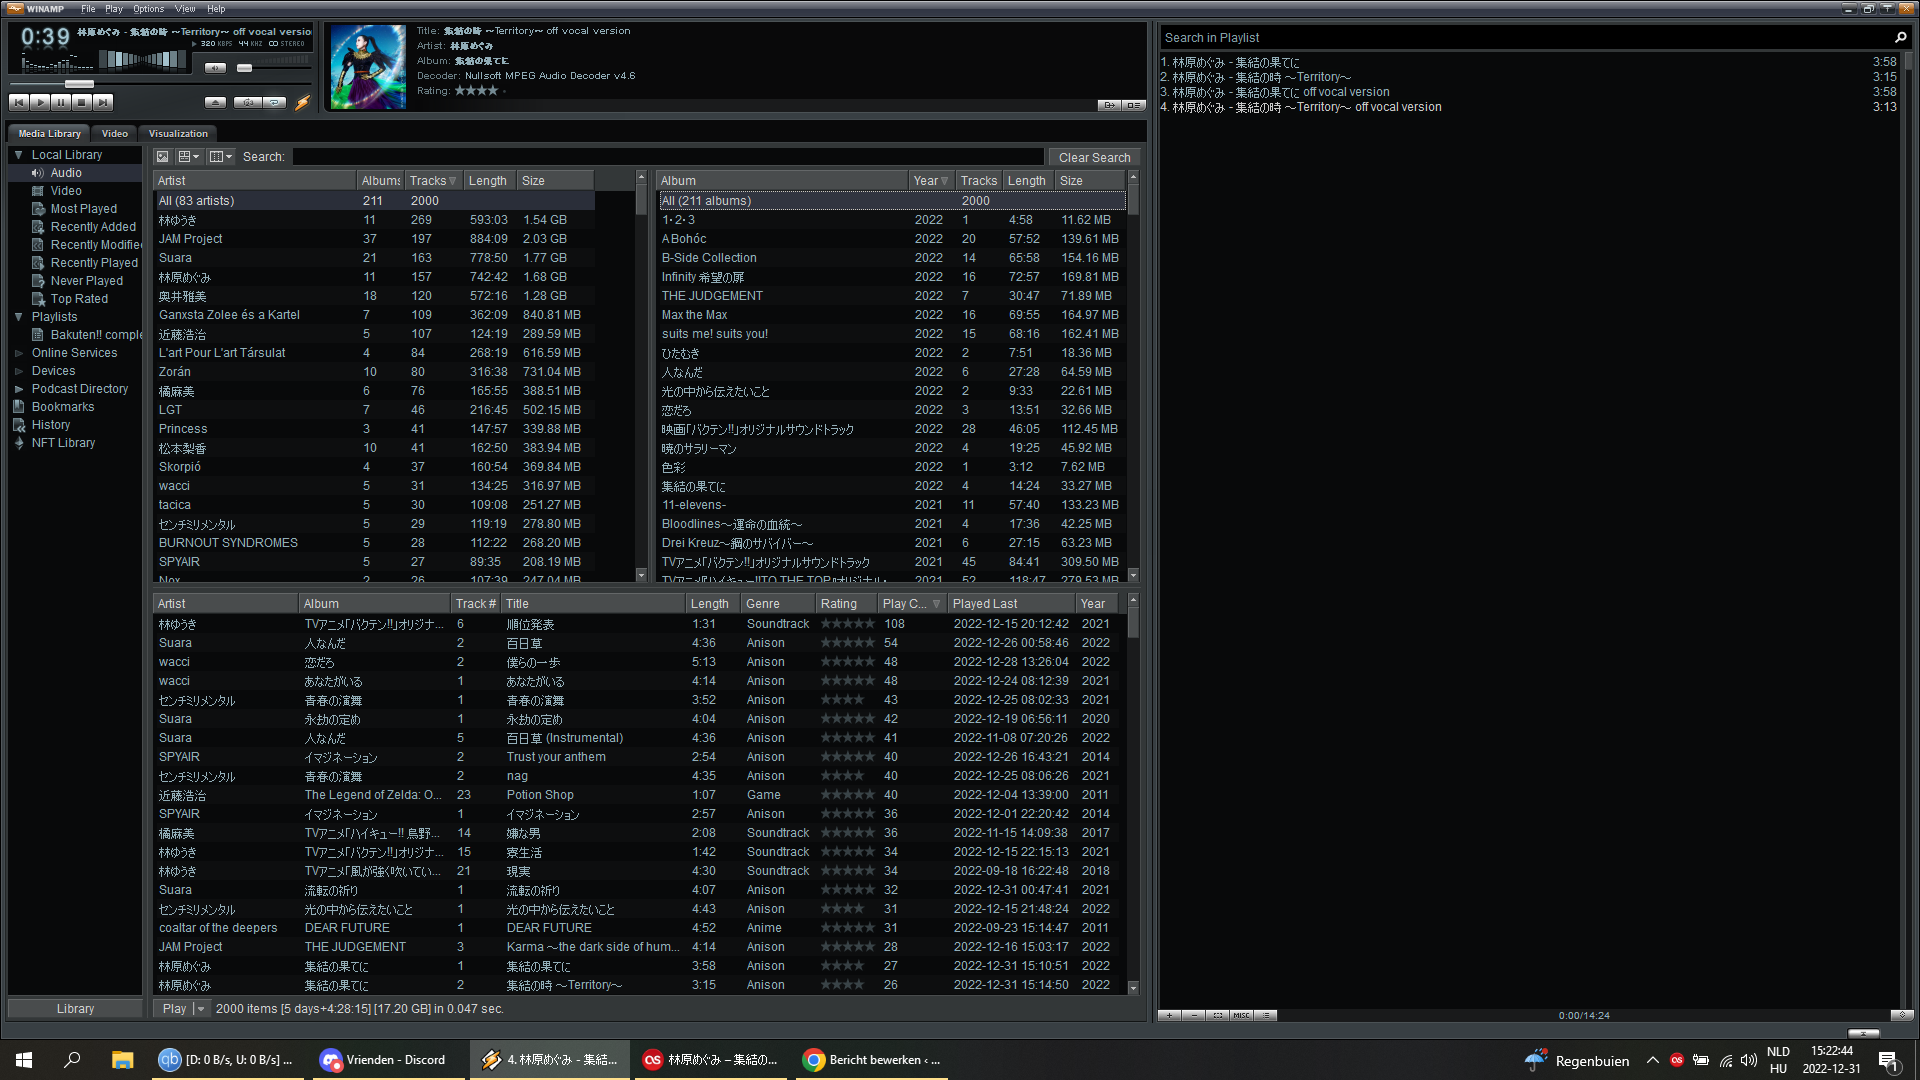Skip to the next track
The image size is (1920, 1080).
104,102
